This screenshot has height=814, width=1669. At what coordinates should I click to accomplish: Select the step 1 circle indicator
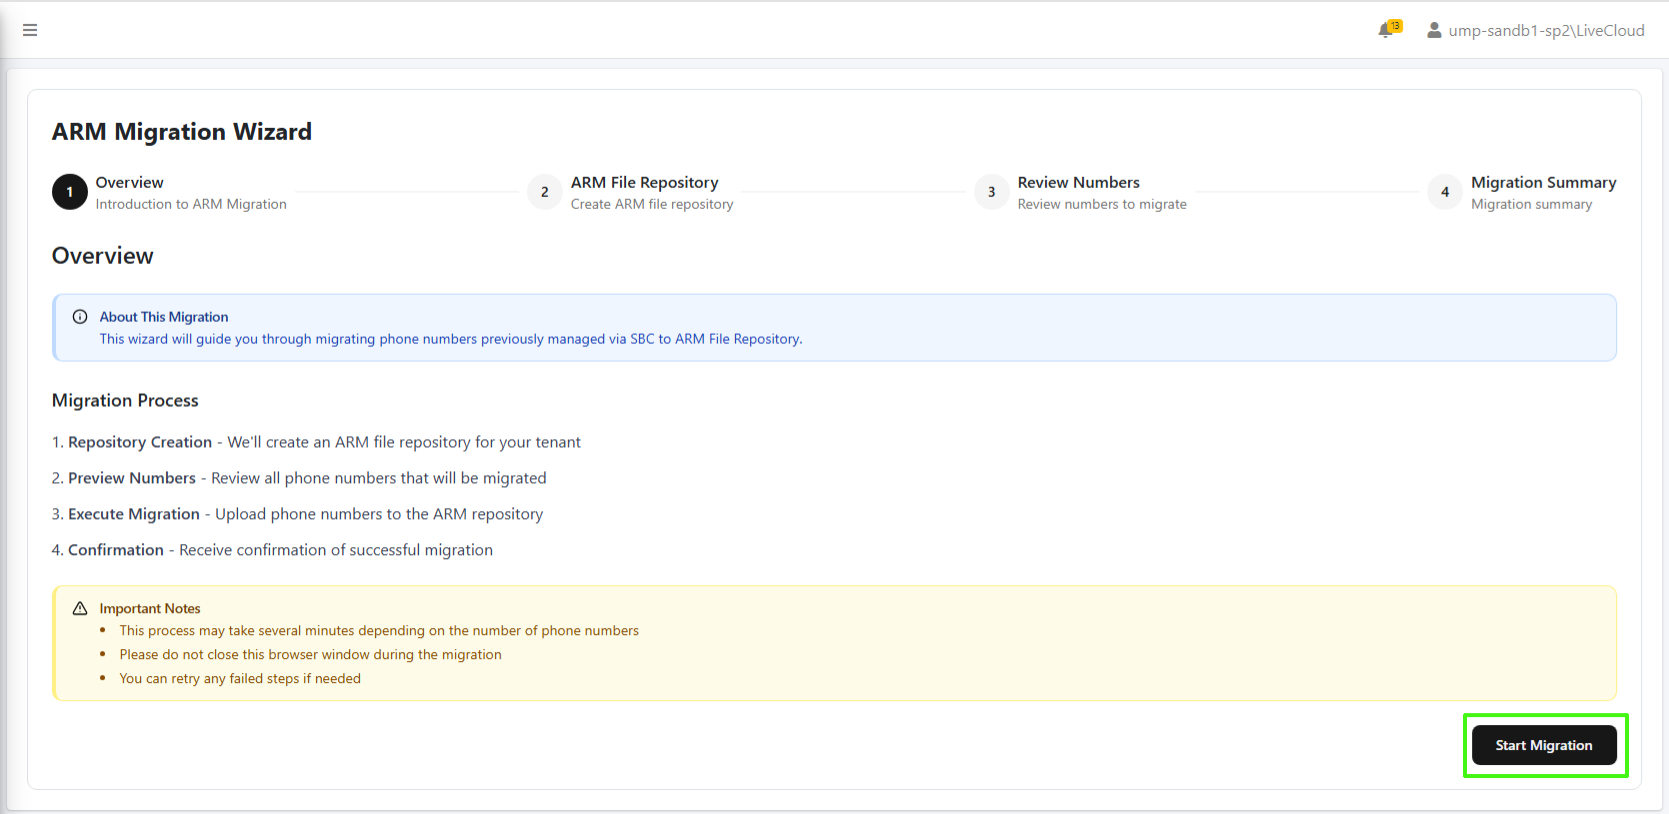70,192
